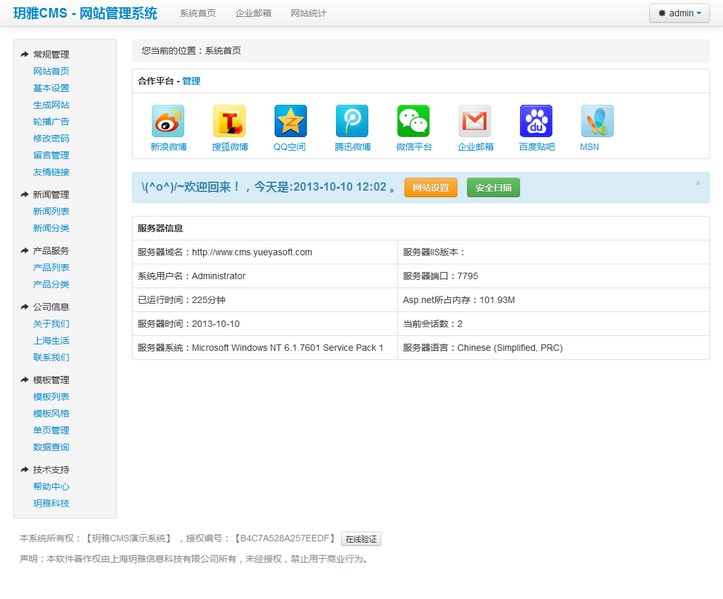Select the 服务器域名 URL cell
The height and width of the screenshot is (599, 723).
point(265,252)
